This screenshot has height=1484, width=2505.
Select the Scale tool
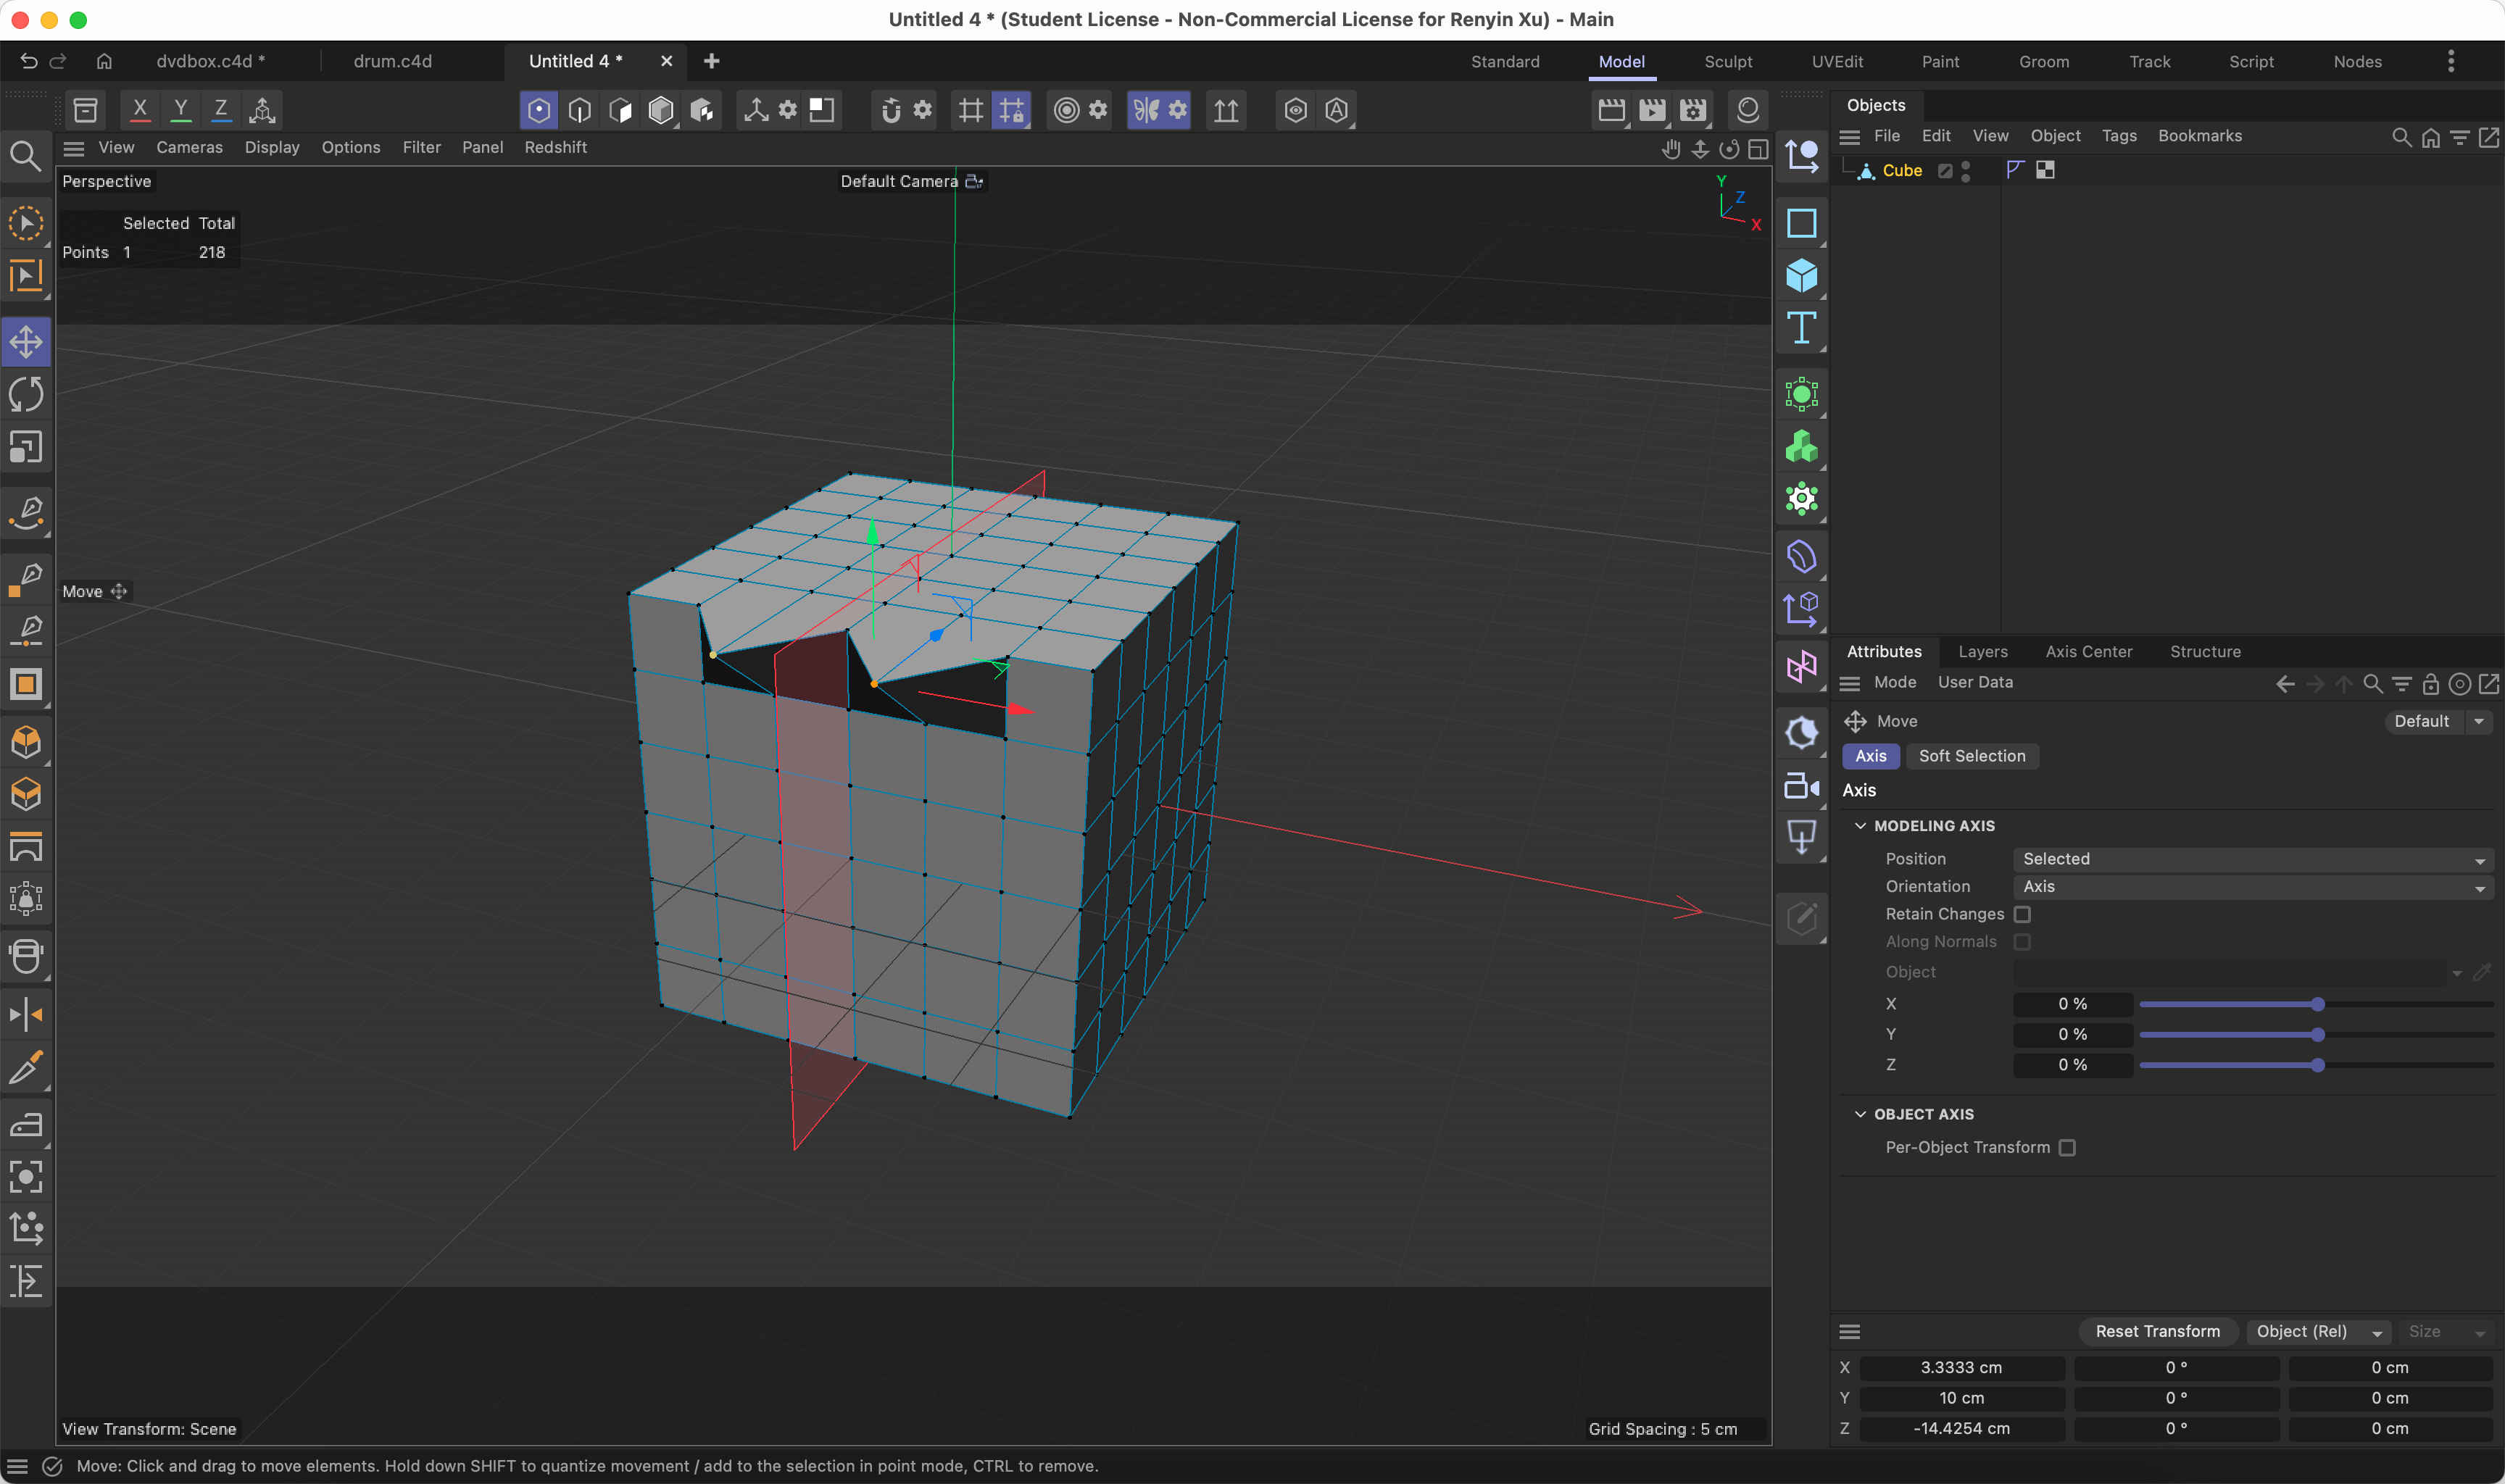point(26,447)
